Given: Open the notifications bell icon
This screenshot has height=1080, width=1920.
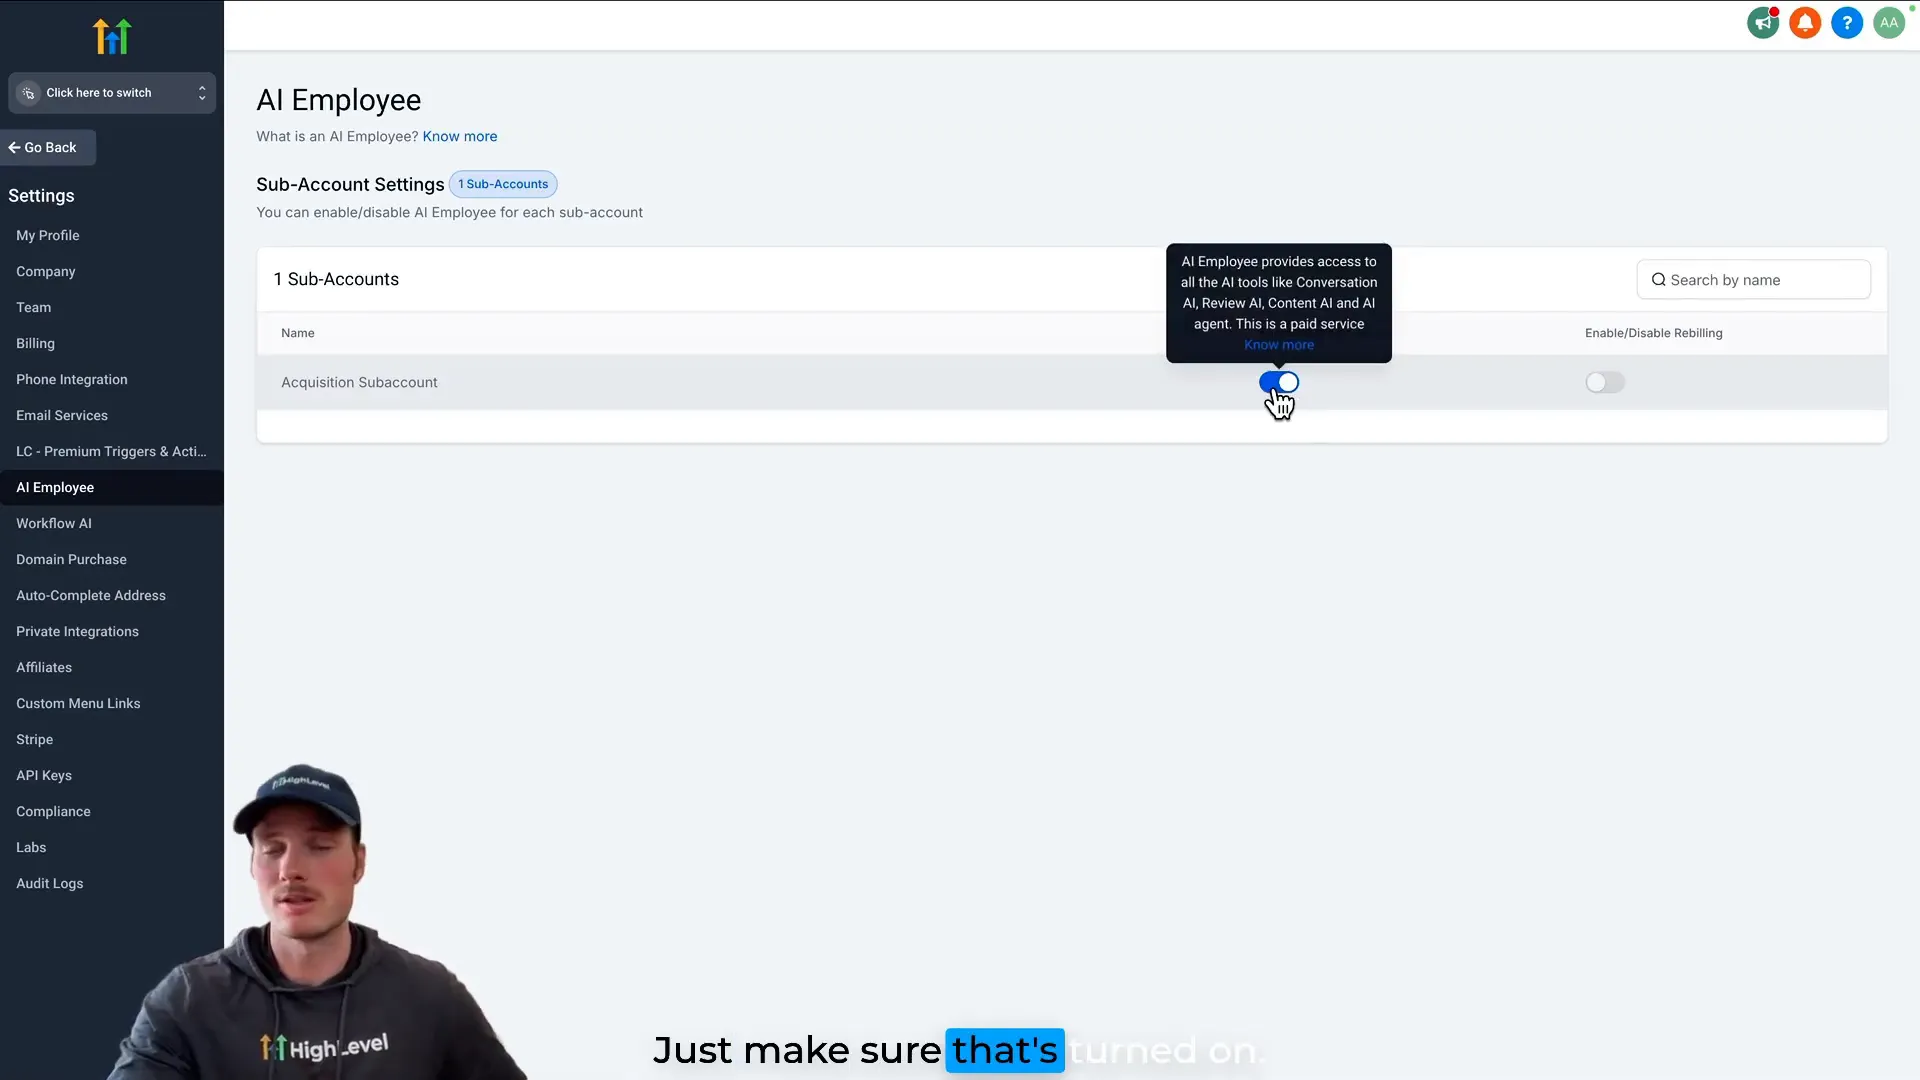Looking at the screenshot, I should (1805, 23).
